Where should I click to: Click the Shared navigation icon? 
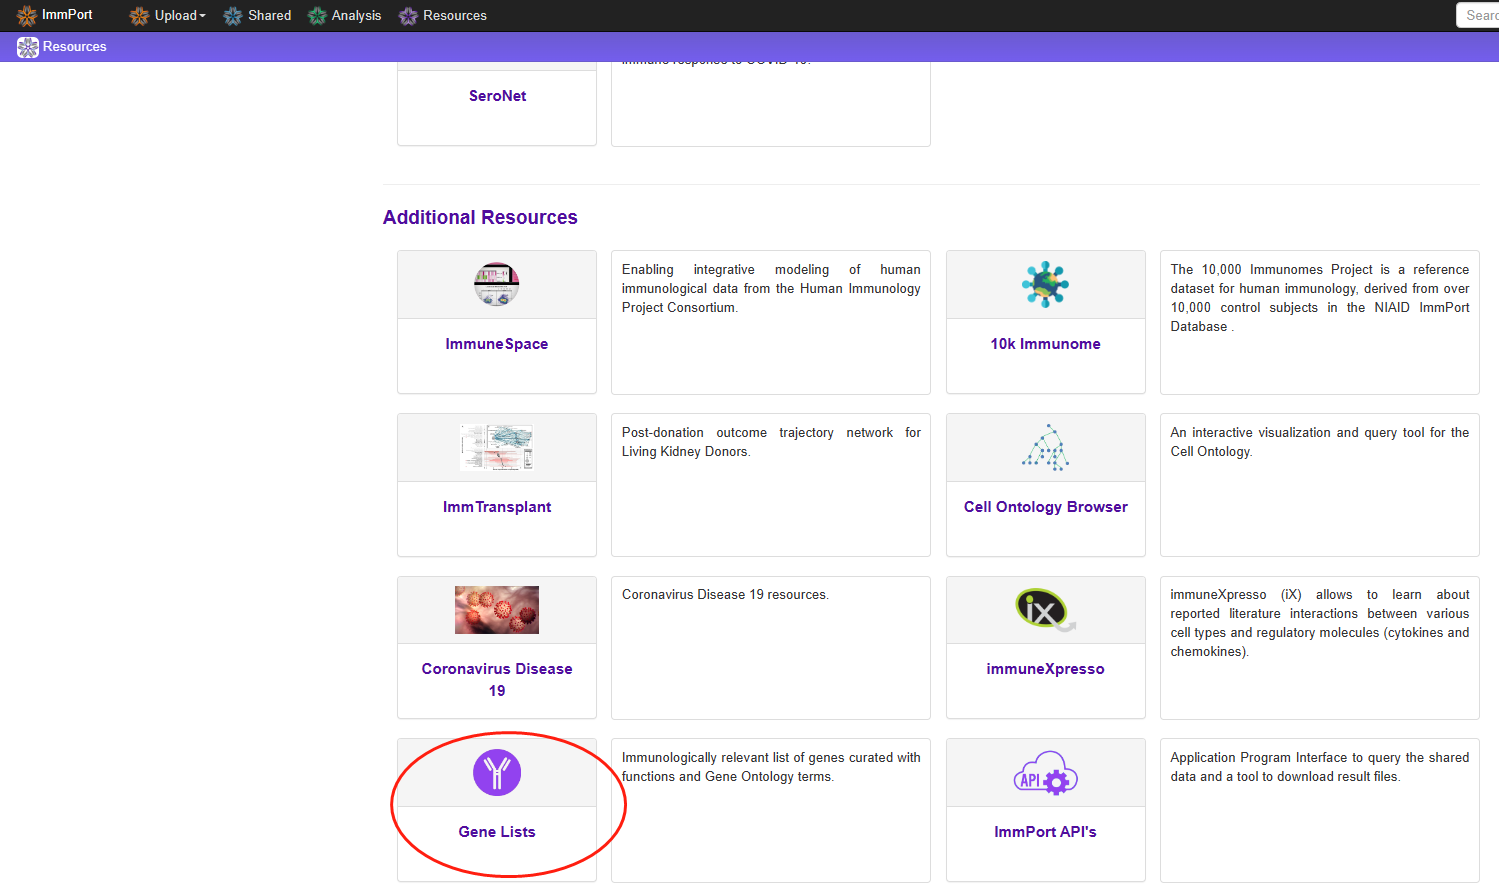pos(233,16)
